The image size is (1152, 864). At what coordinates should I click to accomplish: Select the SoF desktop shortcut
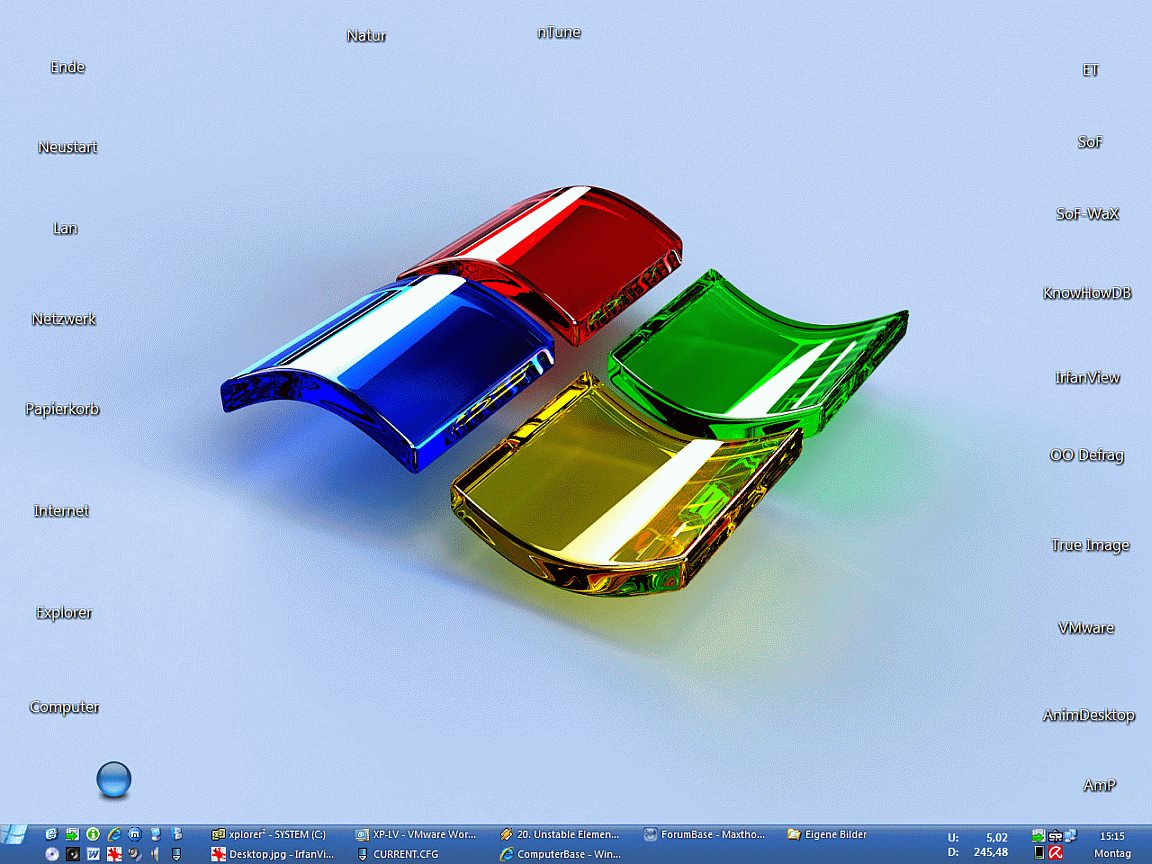point(1090,142)
